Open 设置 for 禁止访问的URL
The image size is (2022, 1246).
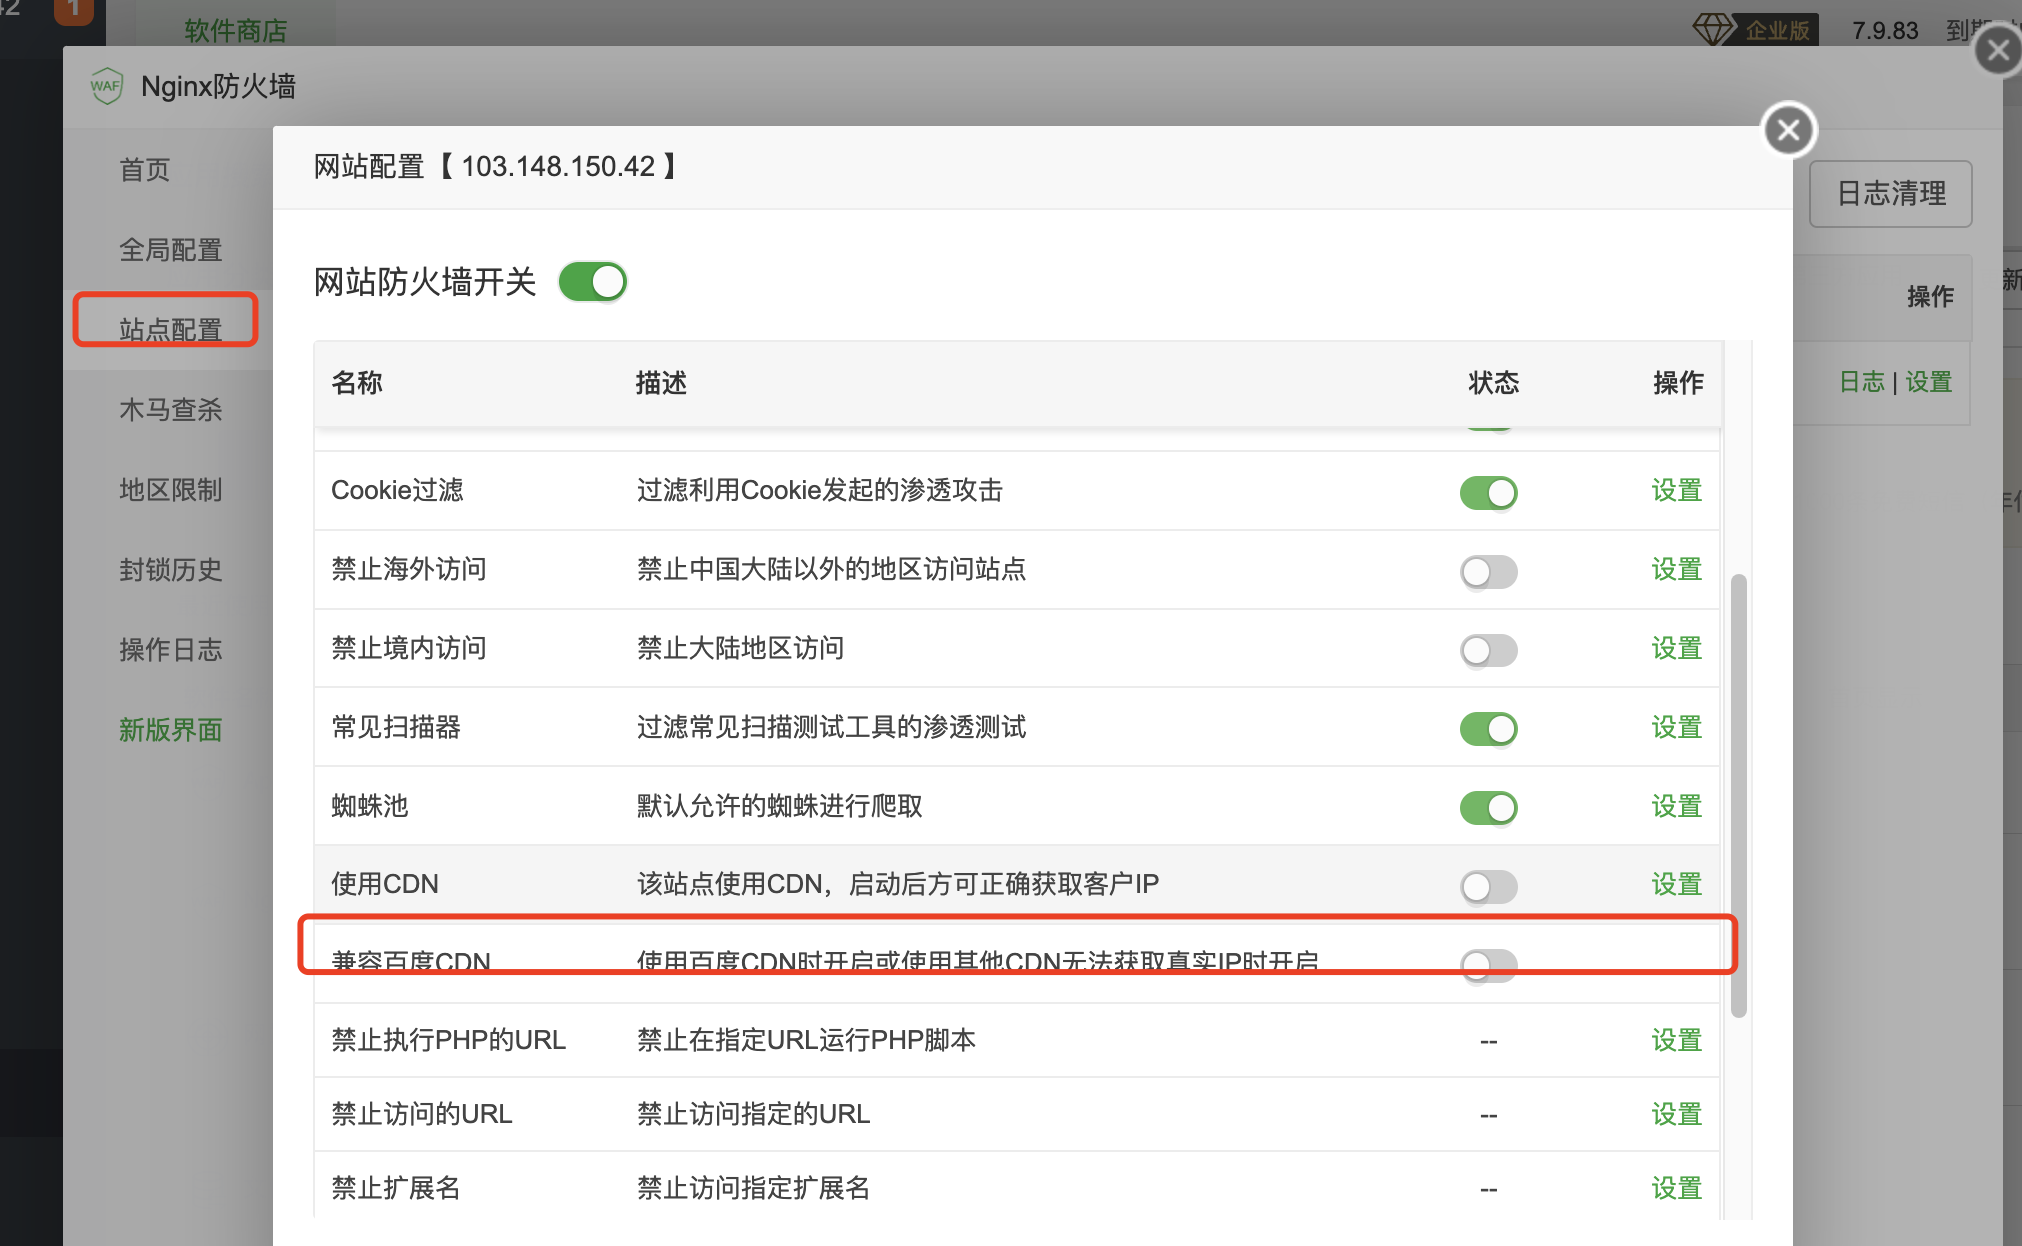1676,1114
